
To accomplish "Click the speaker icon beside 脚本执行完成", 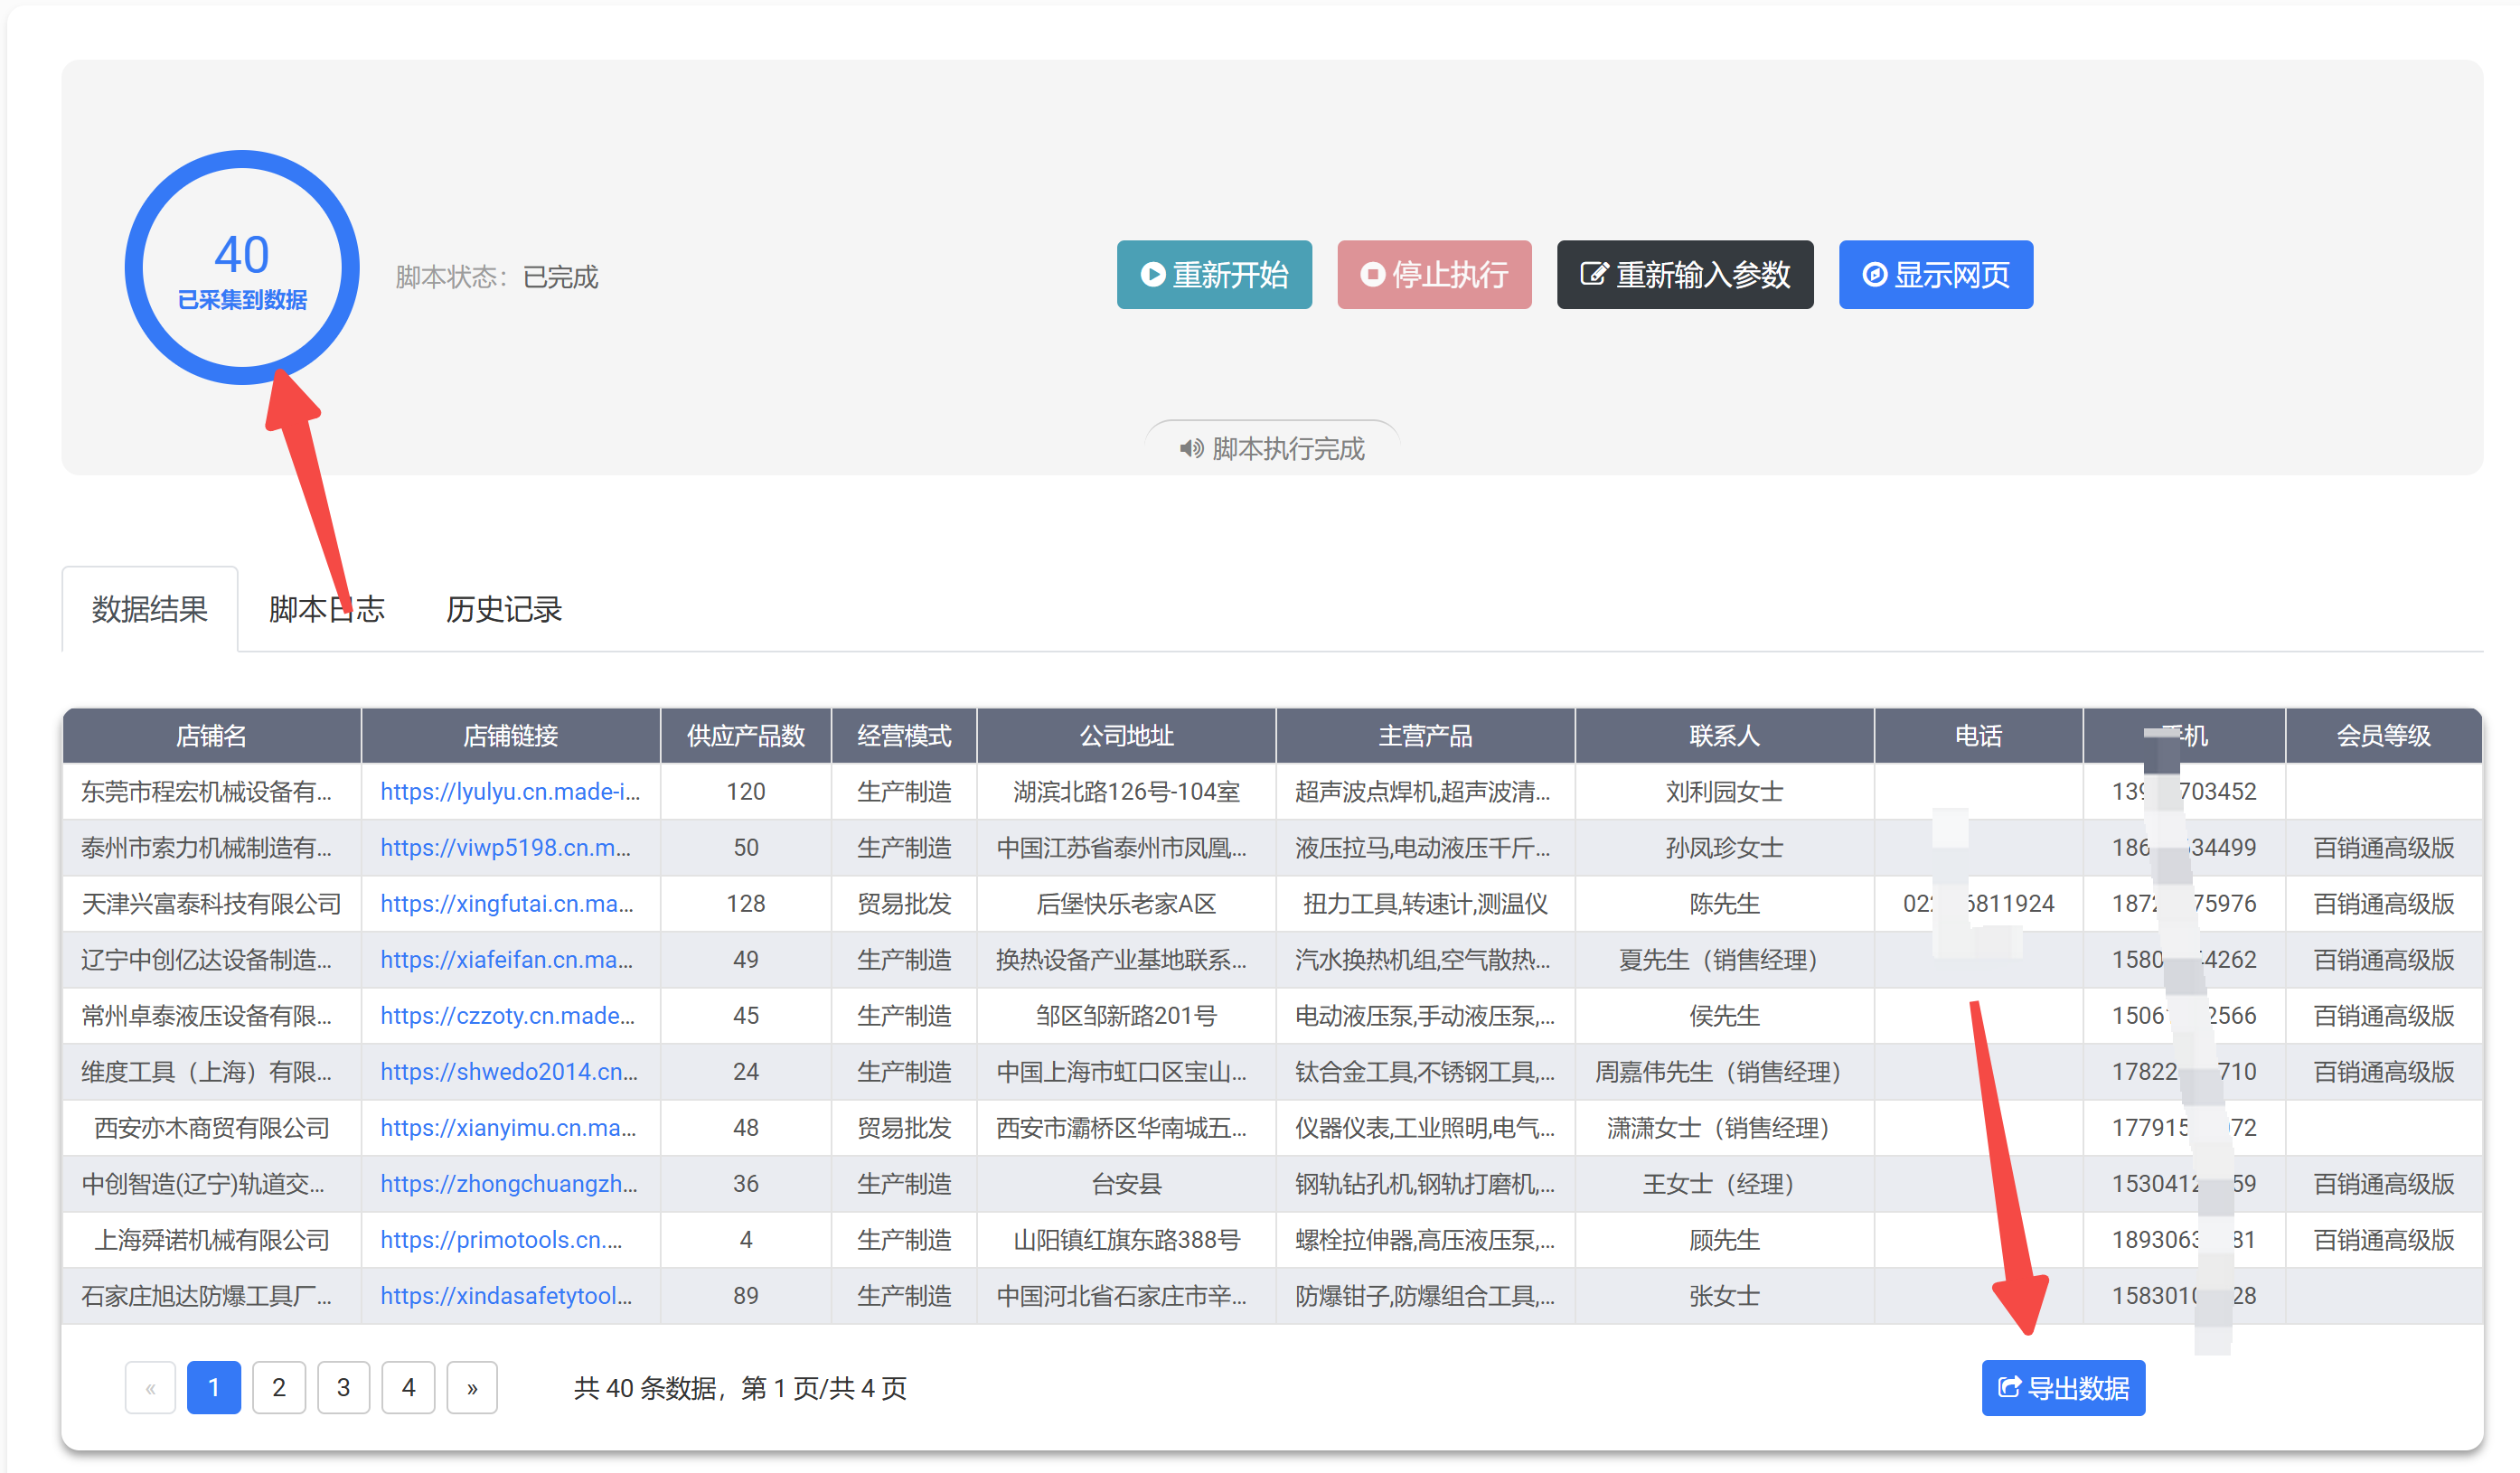I will point(1190,449).
